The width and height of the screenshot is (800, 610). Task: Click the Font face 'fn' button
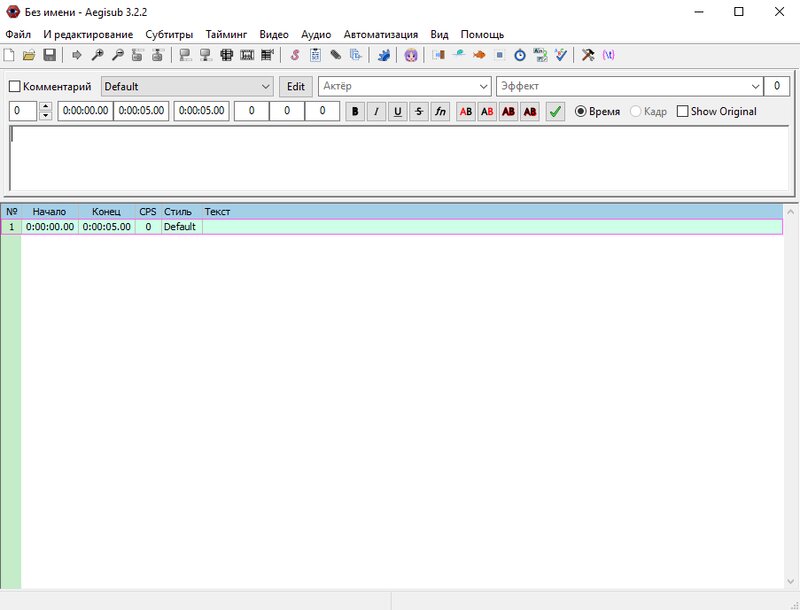click(440, 112)
